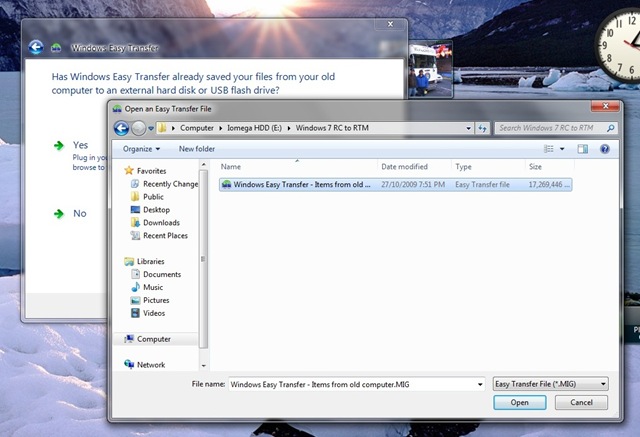Click New folder in the toolbar
Screen dimensions: 640x437
tap(197, 149)
